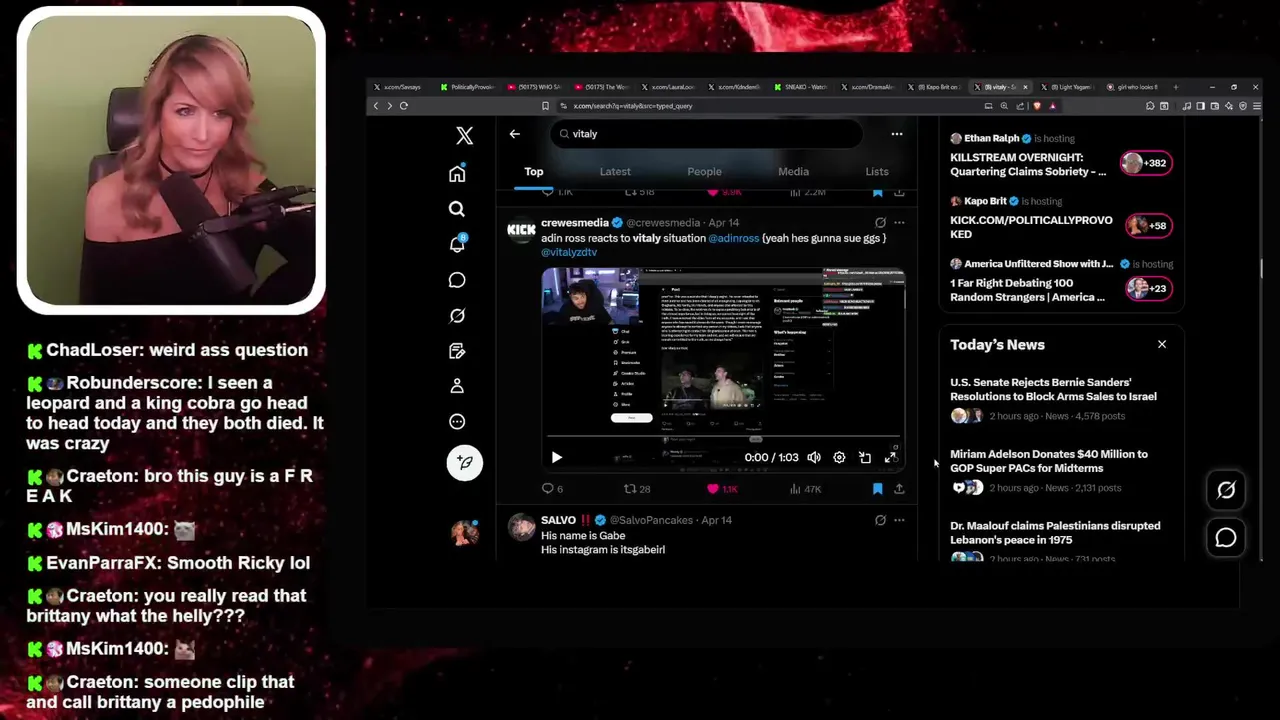Switch to the Latest tab
Screen dimensions: 1280x720
click(x=615, y=172)
